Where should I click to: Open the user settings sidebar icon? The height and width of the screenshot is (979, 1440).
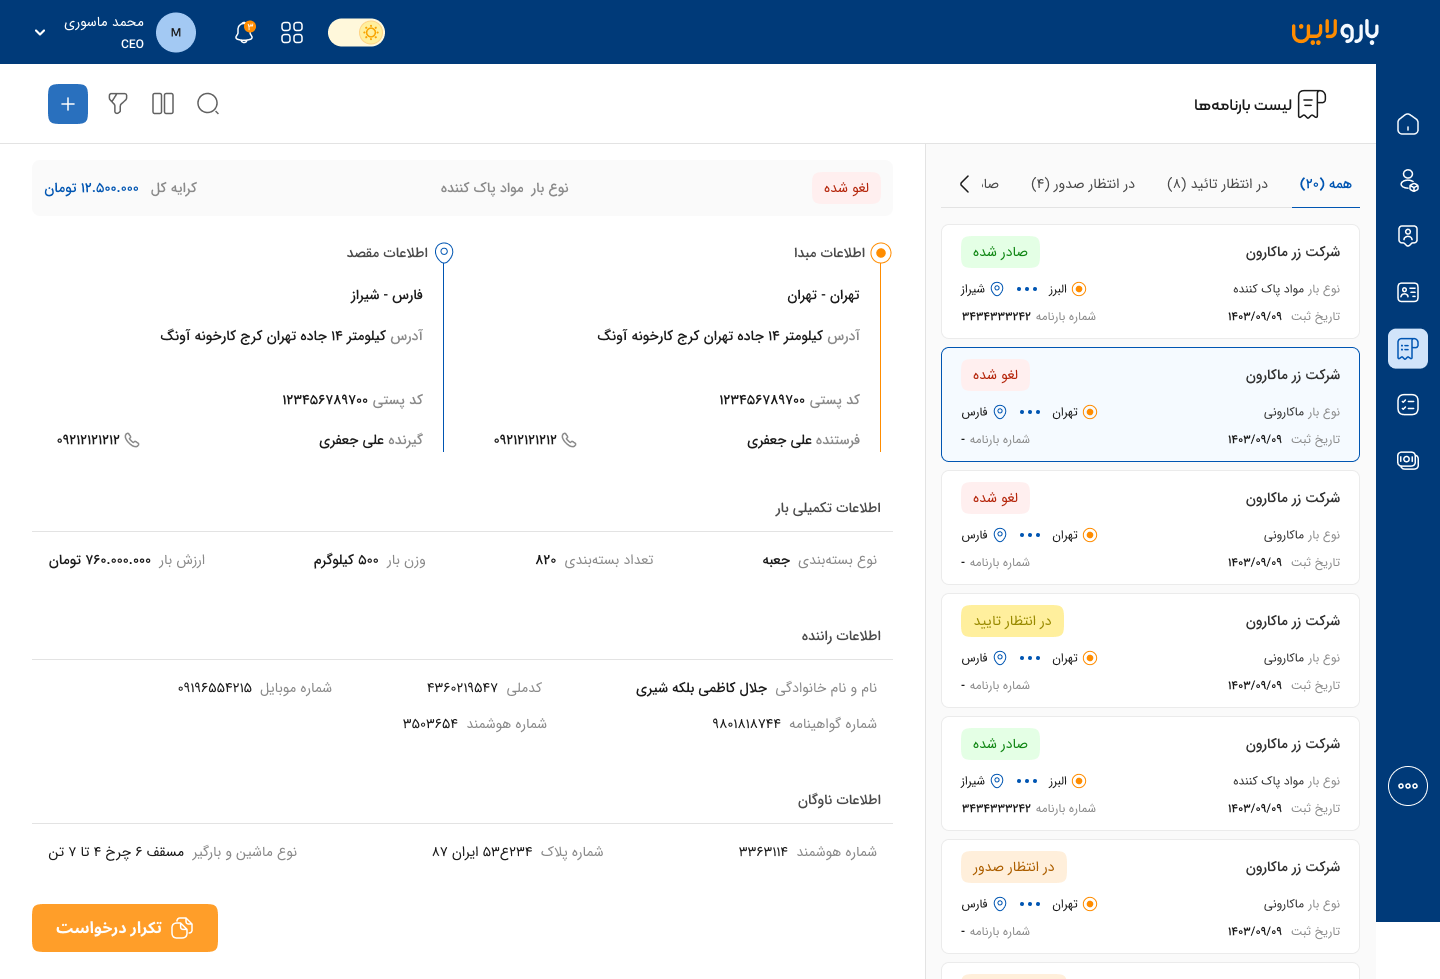1408,180
